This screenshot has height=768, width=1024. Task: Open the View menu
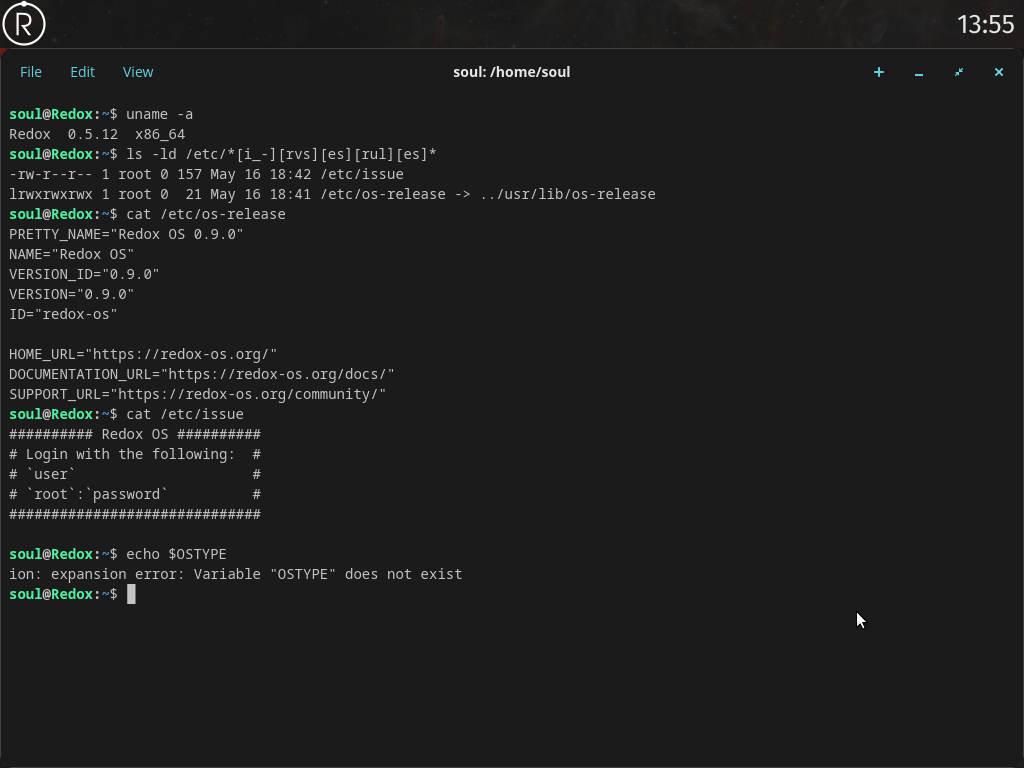[x=138, y=72]
